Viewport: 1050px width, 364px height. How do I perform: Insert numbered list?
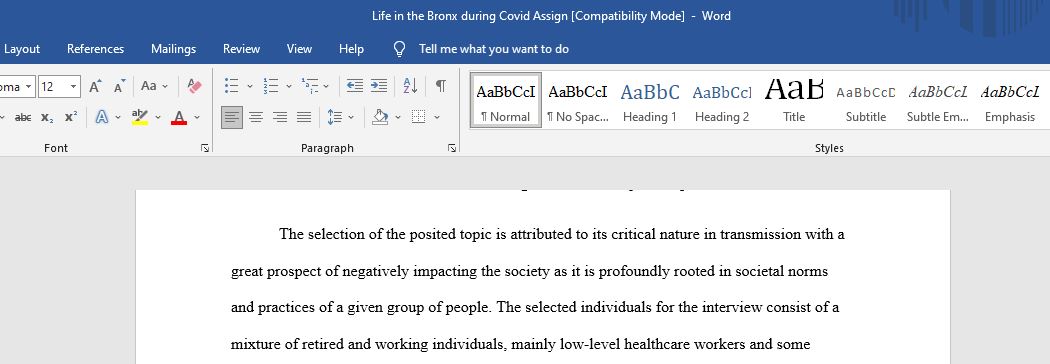tap(271, 86)
